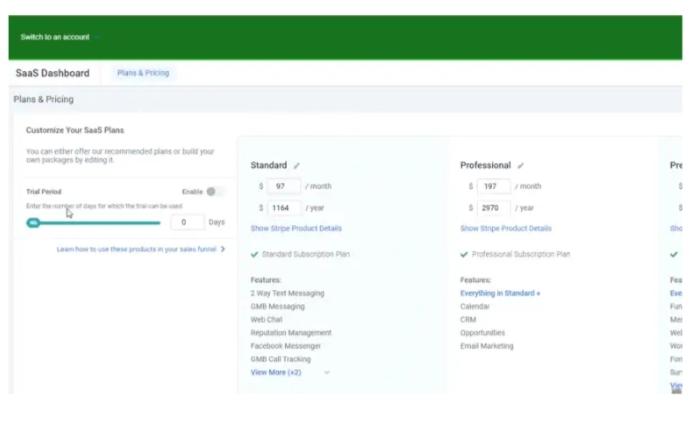Click the trial Days number field

(x=187, y=222)
